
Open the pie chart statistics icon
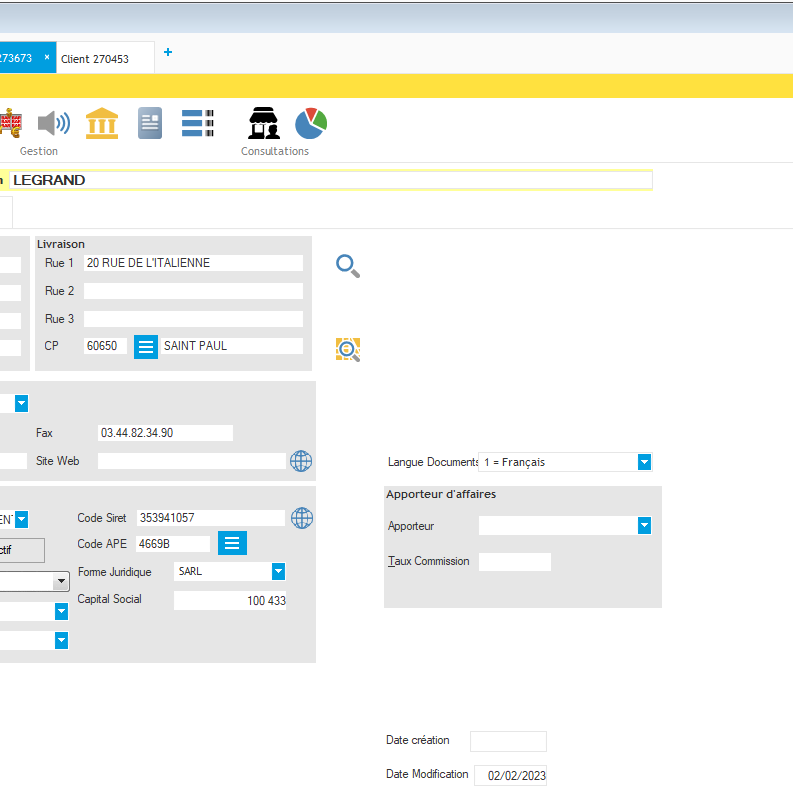click(311, 123)
